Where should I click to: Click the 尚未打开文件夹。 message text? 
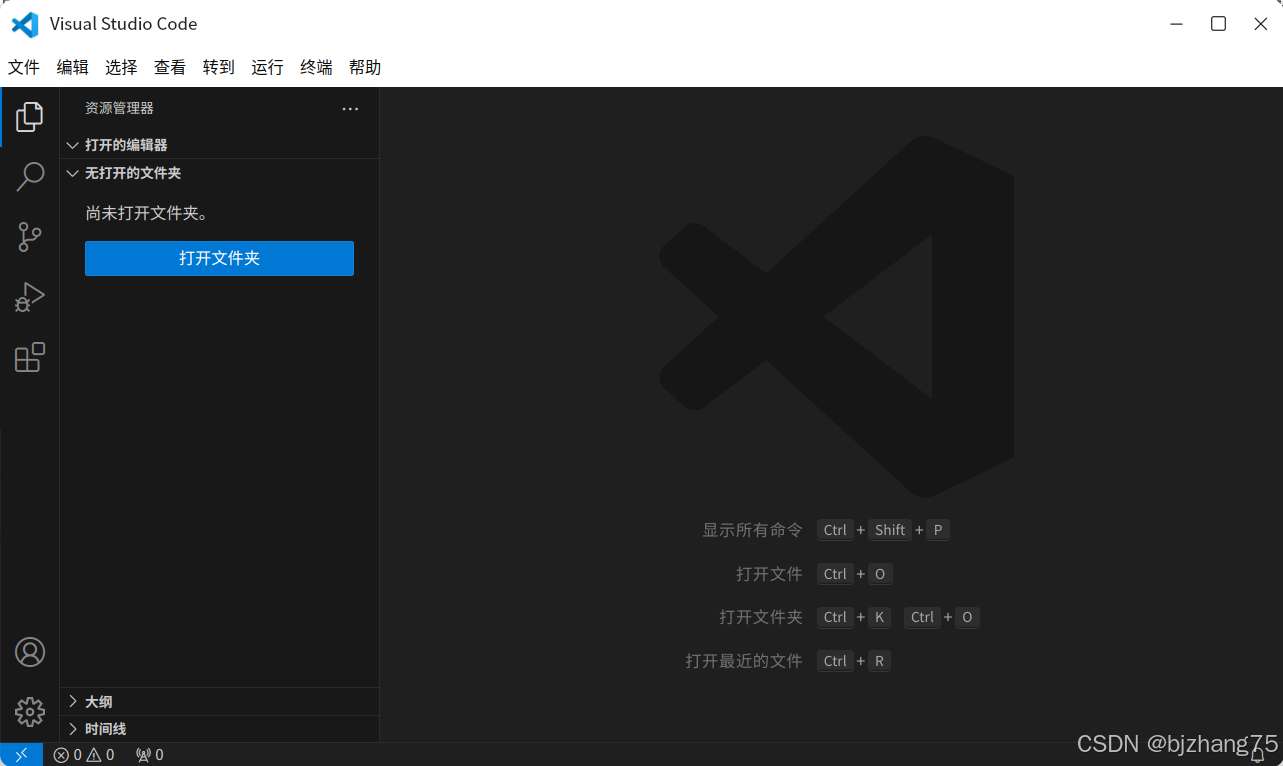[x=147, y=213]
